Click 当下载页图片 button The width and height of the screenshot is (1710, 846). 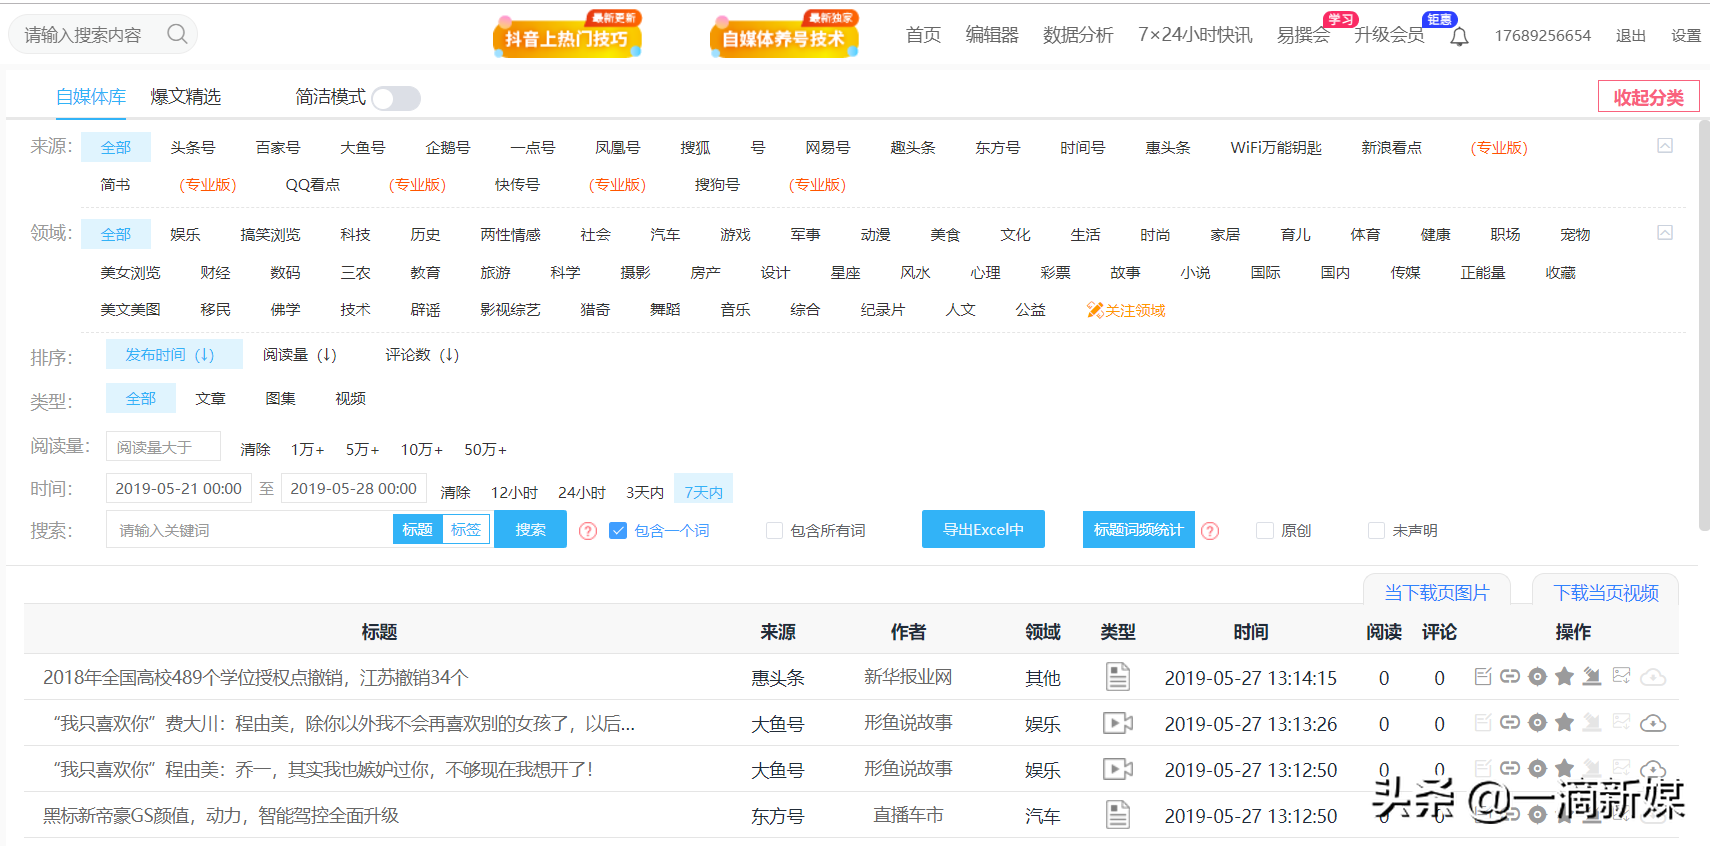tap(1436, 592)
